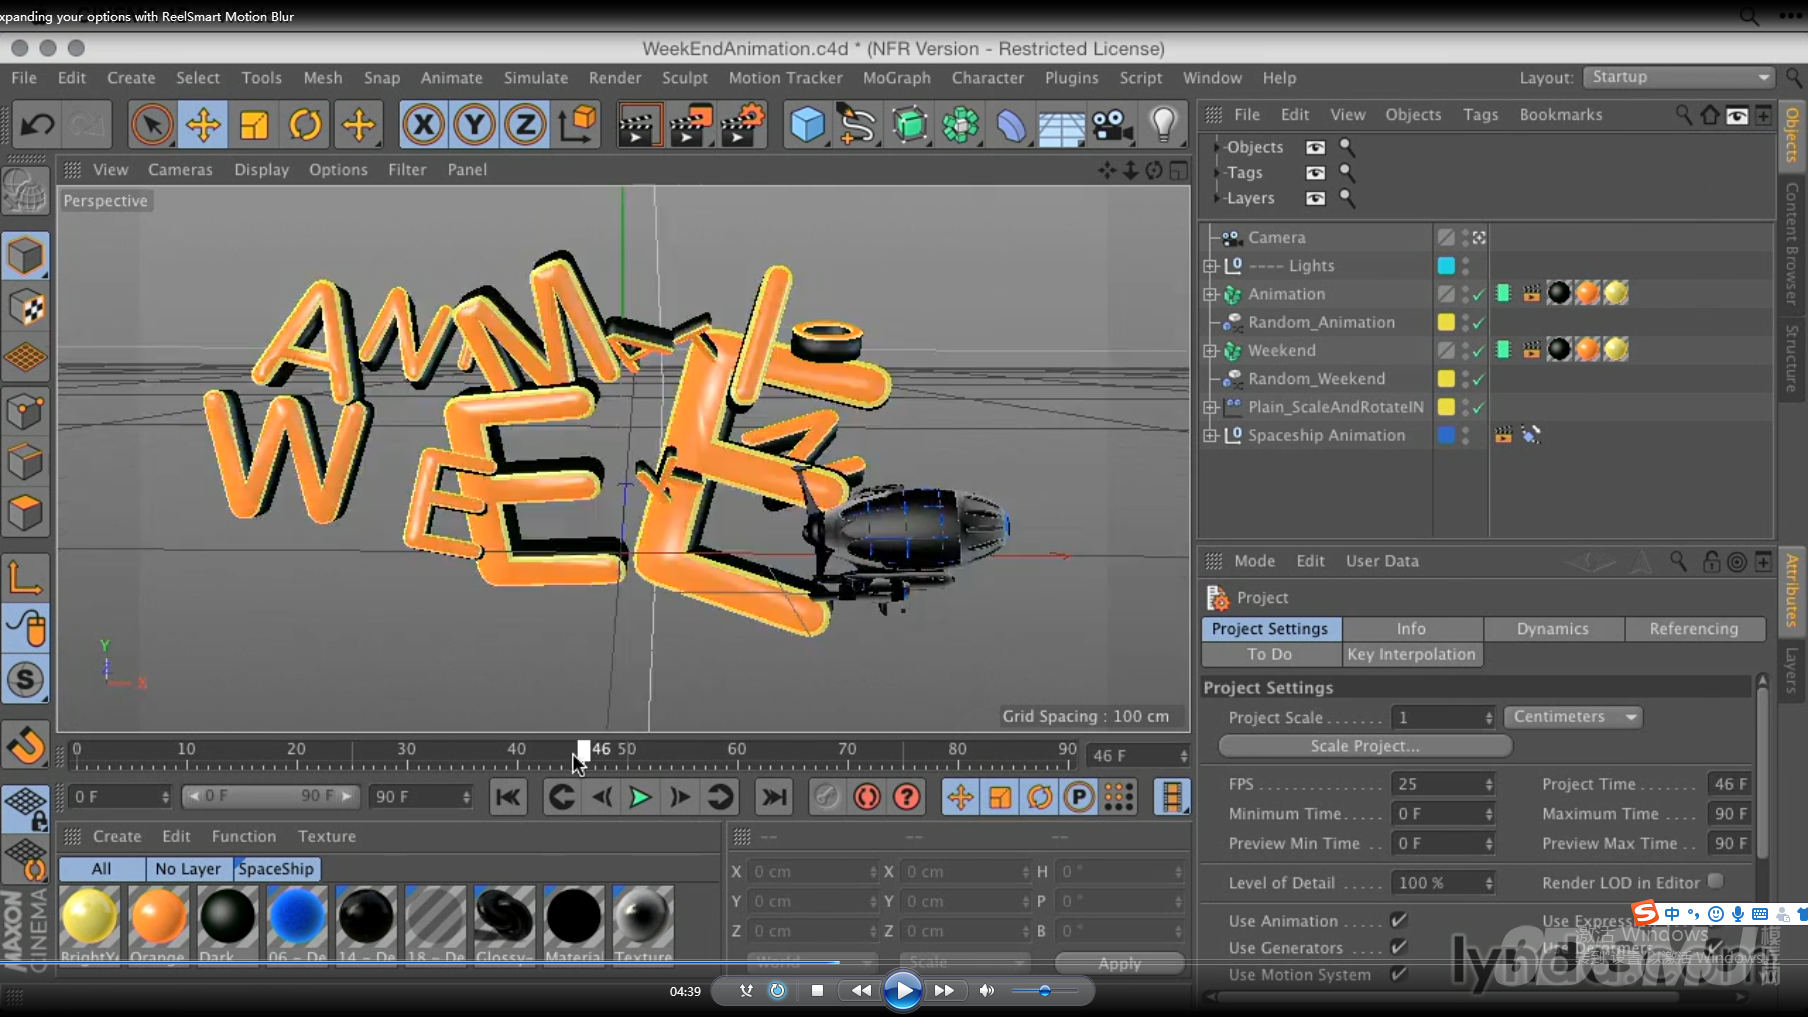Add a Camera object from toolbar
1808x1017 pixels.
(x=1112, y=126)
